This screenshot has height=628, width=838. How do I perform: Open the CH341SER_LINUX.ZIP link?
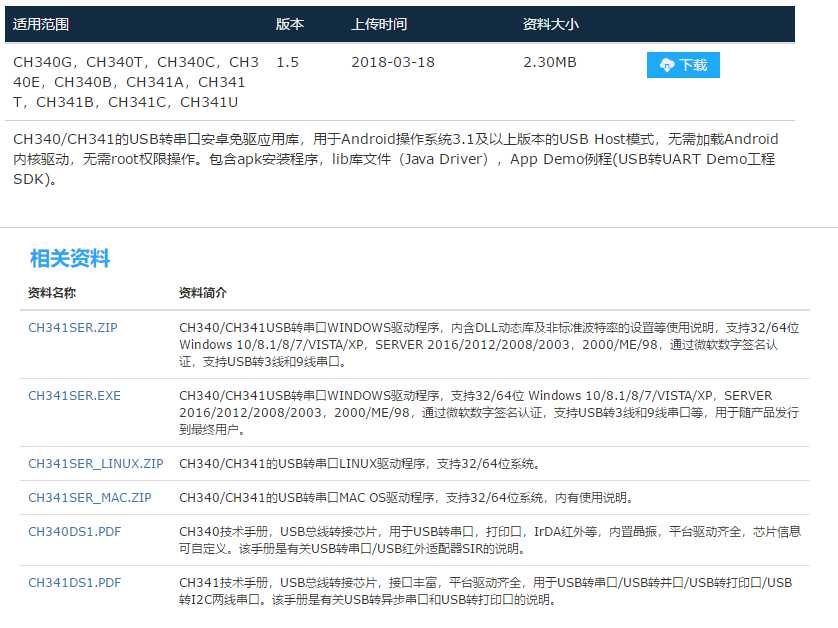tap(96, 463)
